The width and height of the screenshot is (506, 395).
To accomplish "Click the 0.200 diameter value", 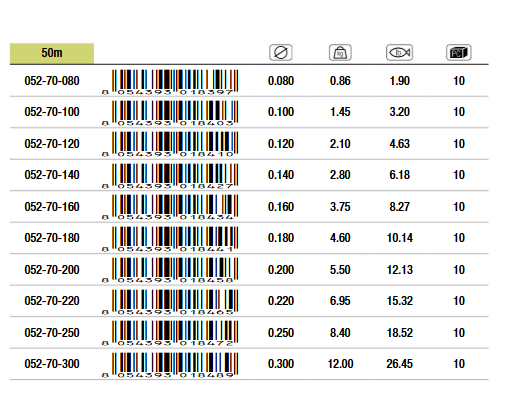I will [281, 270].
